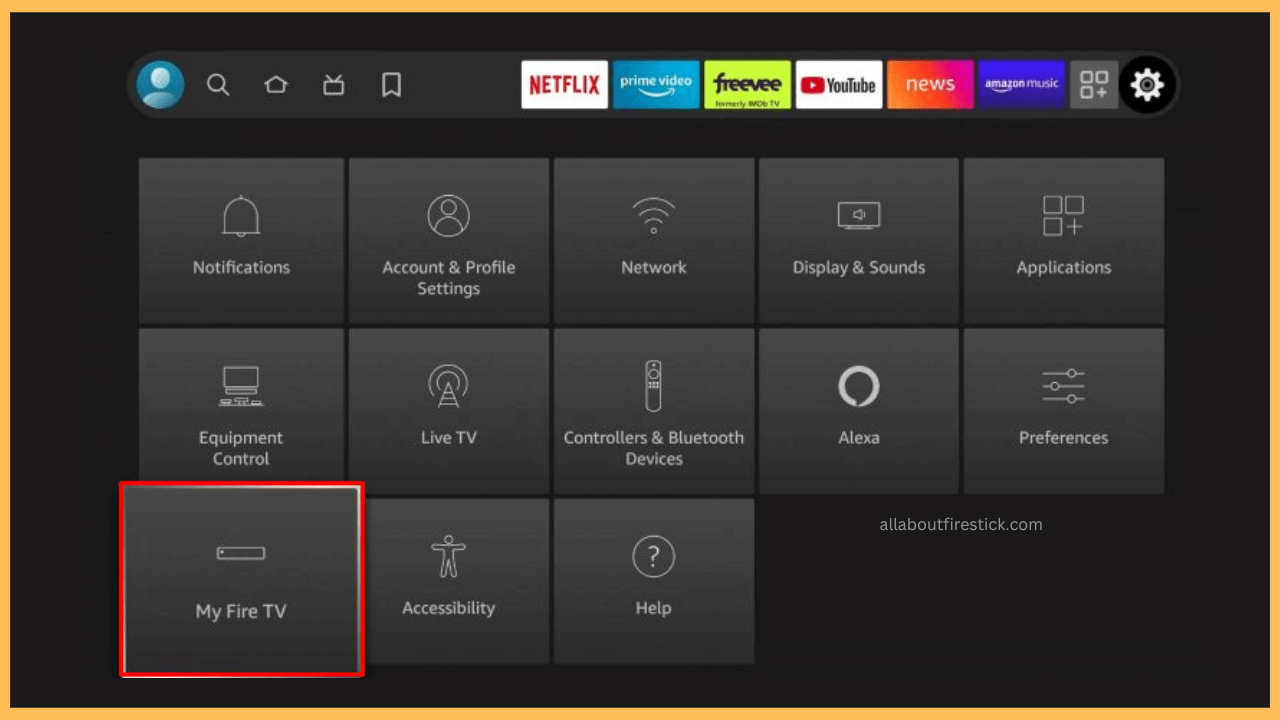
Task: Launch YouTube from the app bar
Action: click(839, 85)
